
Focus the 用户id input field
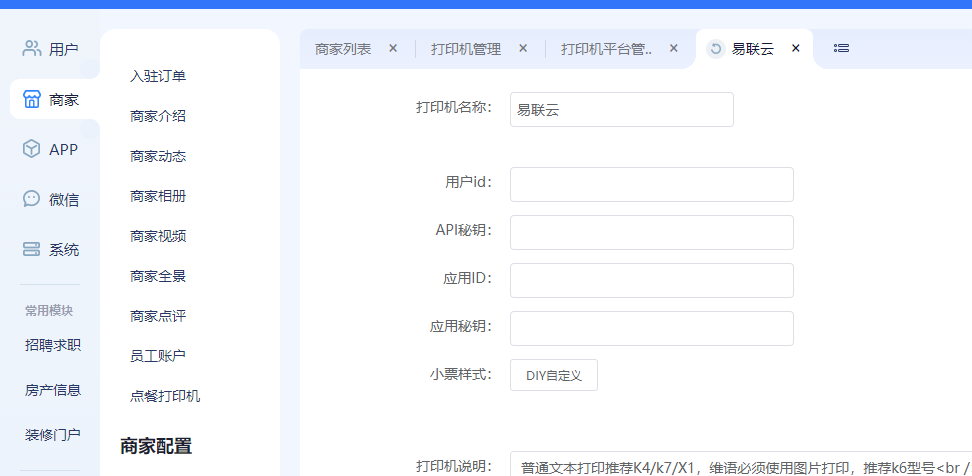652,184
